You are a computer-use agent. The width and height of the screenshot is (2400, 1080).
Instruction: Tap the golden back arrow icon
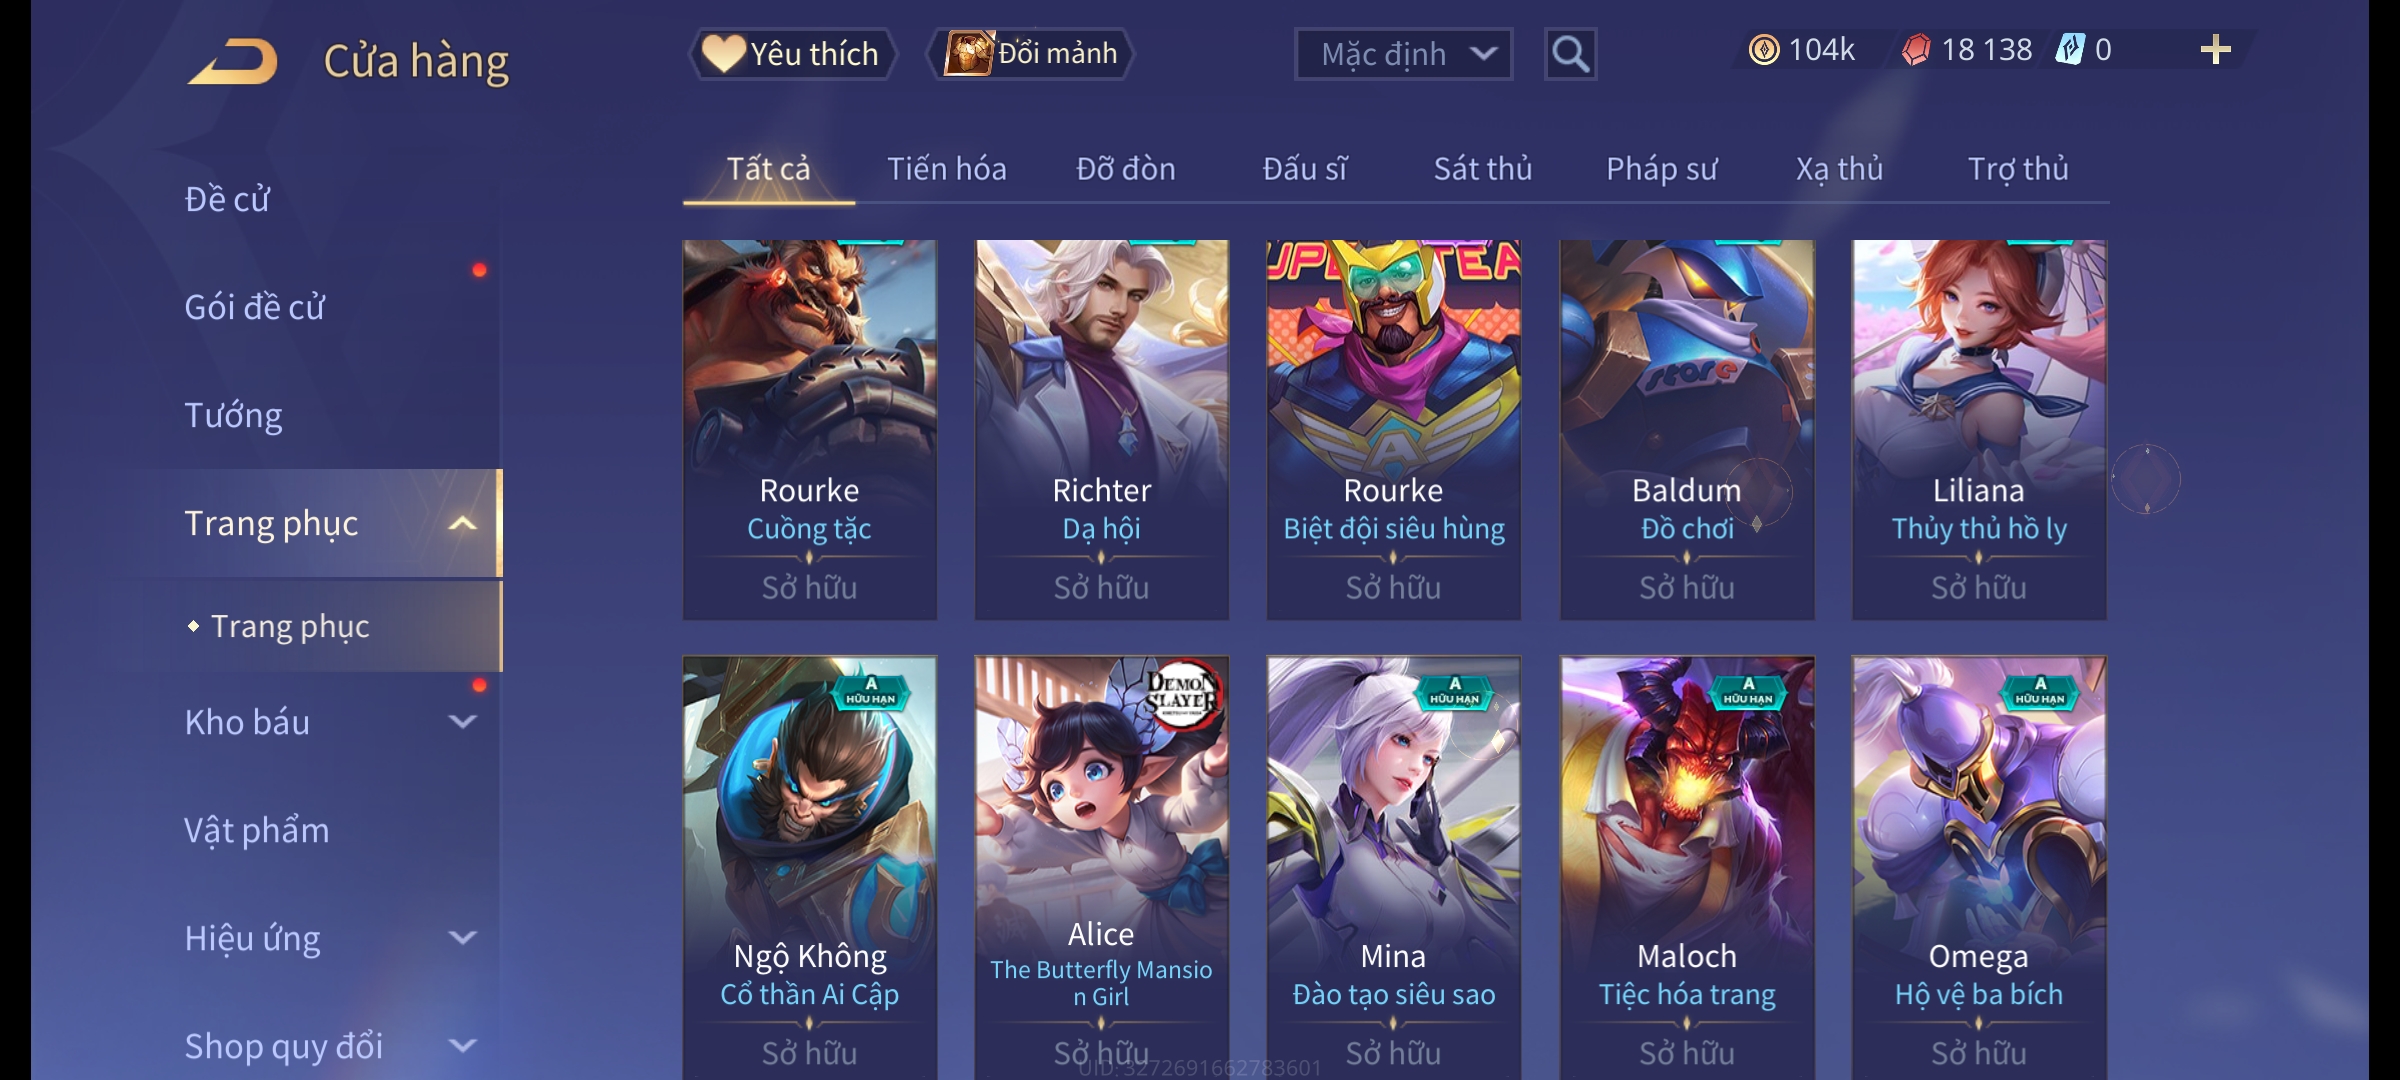[x=233, y=62]
